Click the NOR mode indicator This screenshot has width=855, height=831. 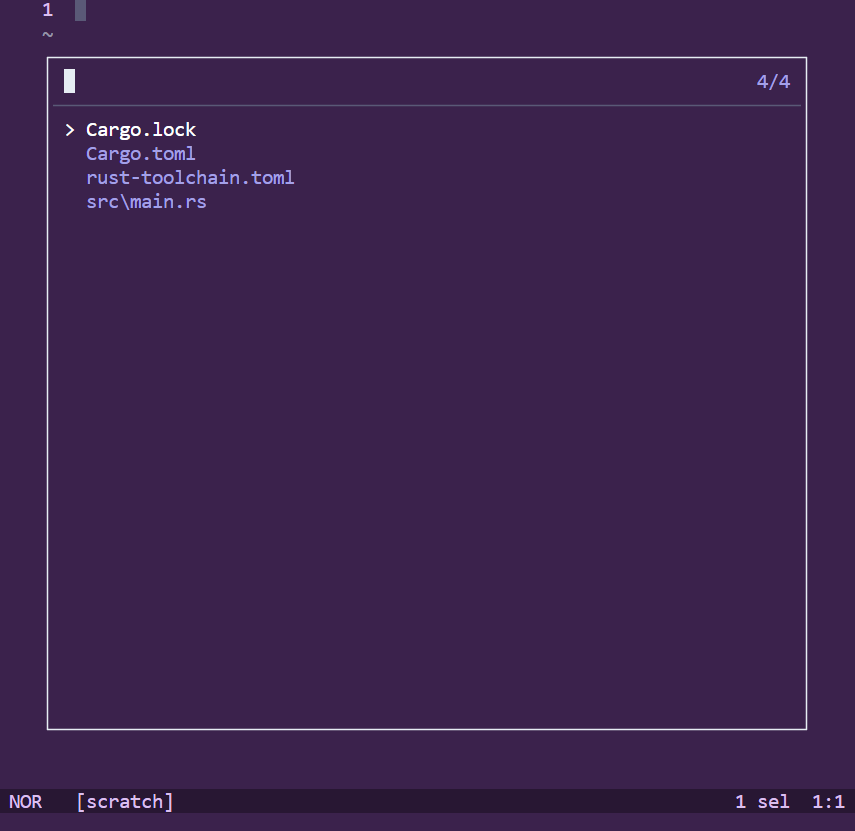26,802
